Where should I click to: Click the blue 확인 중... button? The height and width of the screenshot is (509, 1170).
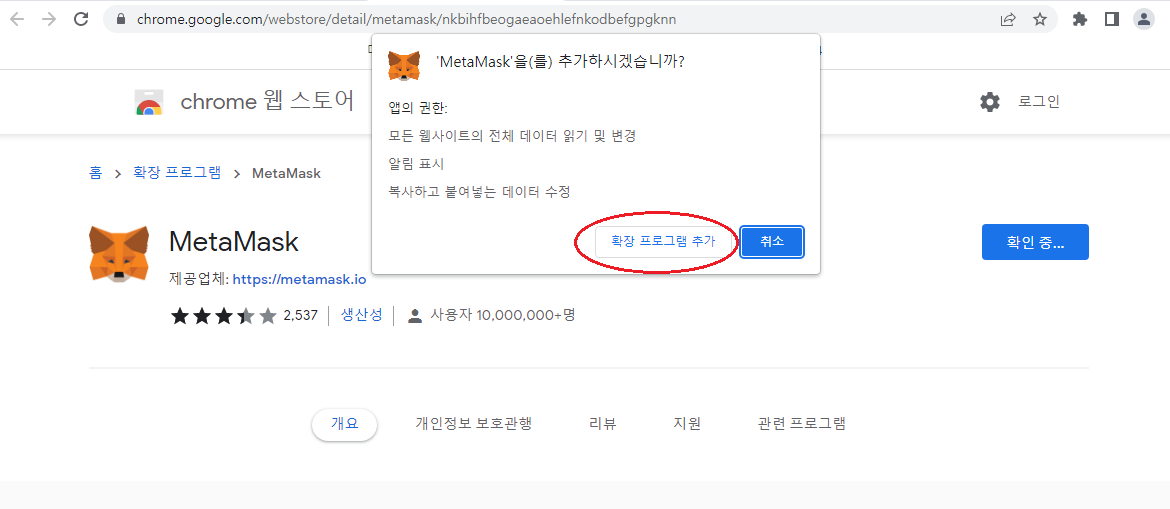point(1035,242)
